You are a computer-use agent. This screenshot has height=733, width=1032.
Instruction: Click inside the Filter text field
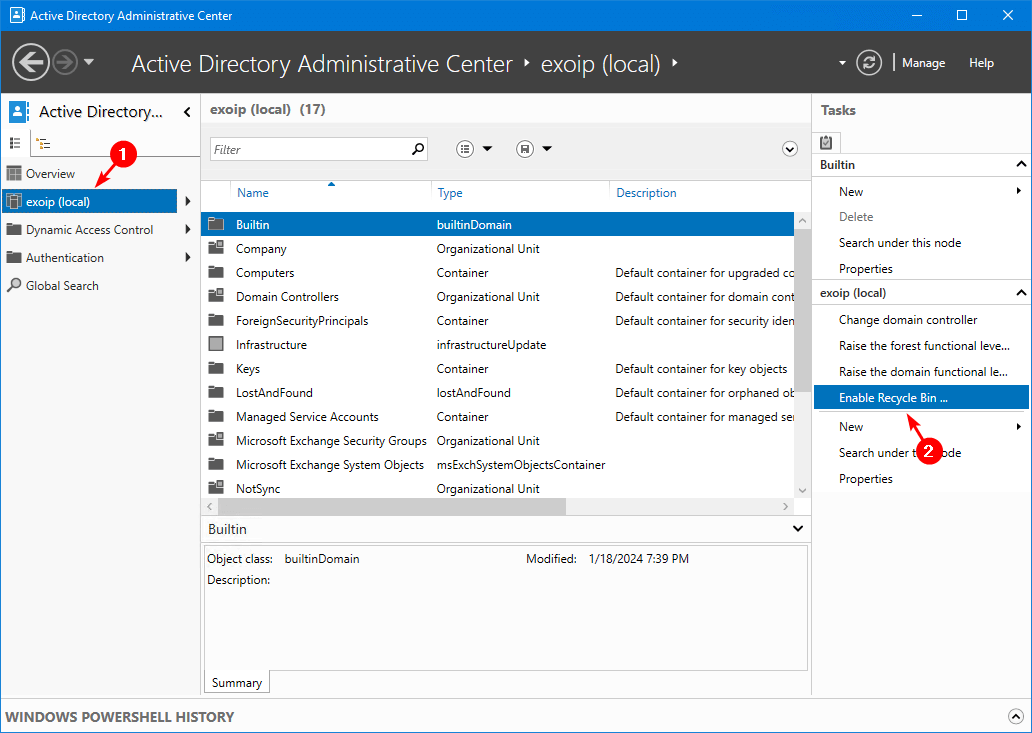pos(310,149)
